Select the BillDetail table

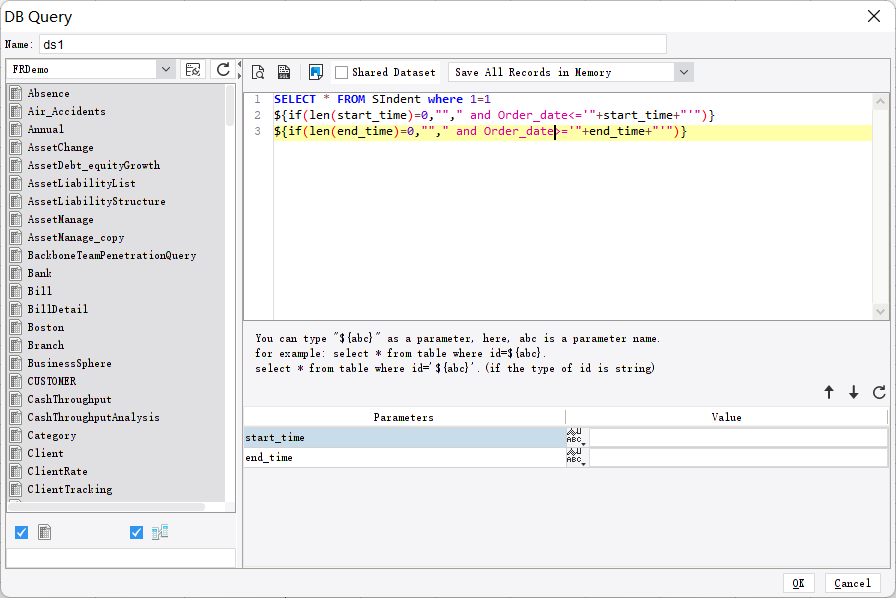coord(58,309)
